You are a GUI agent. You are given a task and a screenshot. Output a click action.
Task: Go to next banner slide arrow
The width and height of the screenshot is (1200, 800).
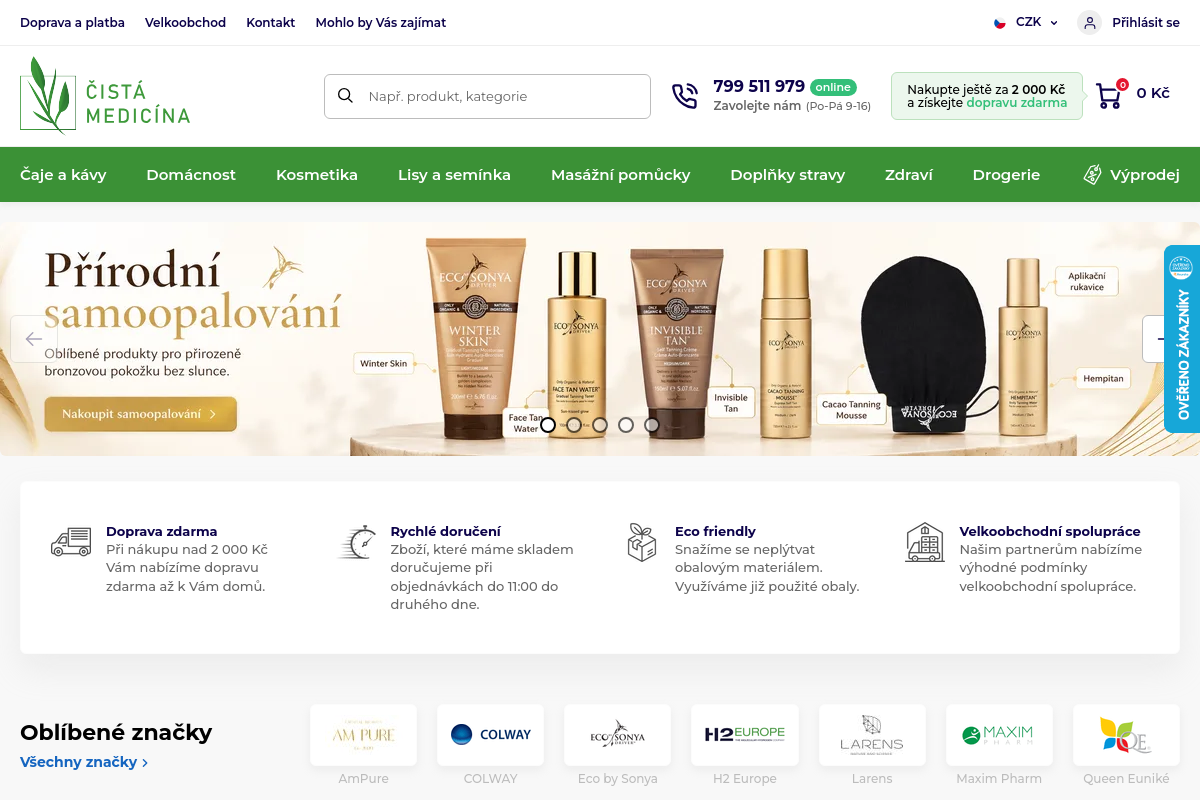point(1160,339)
